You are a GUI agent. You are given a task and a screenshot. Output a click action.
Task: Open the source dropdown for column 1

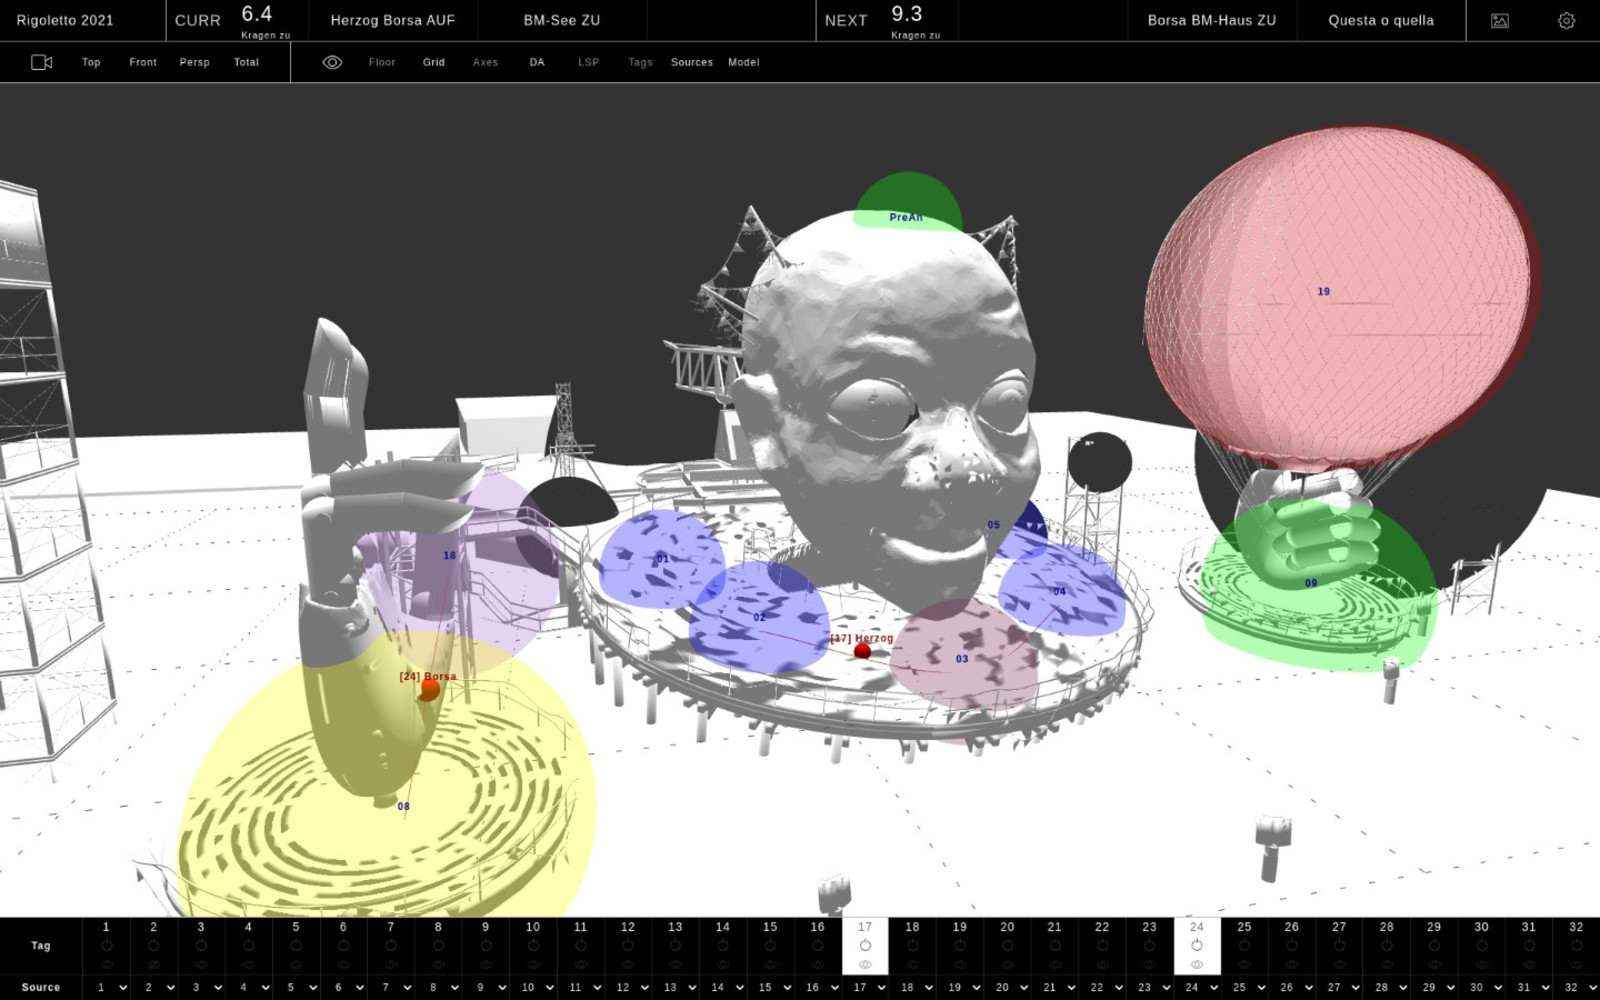111,987
